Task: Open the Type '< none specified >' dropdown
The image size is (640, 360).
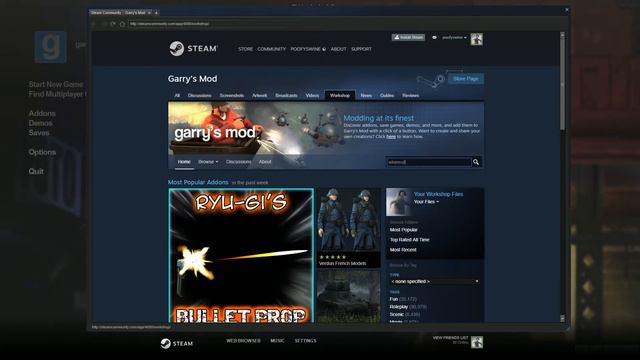Action: [434, 281]
